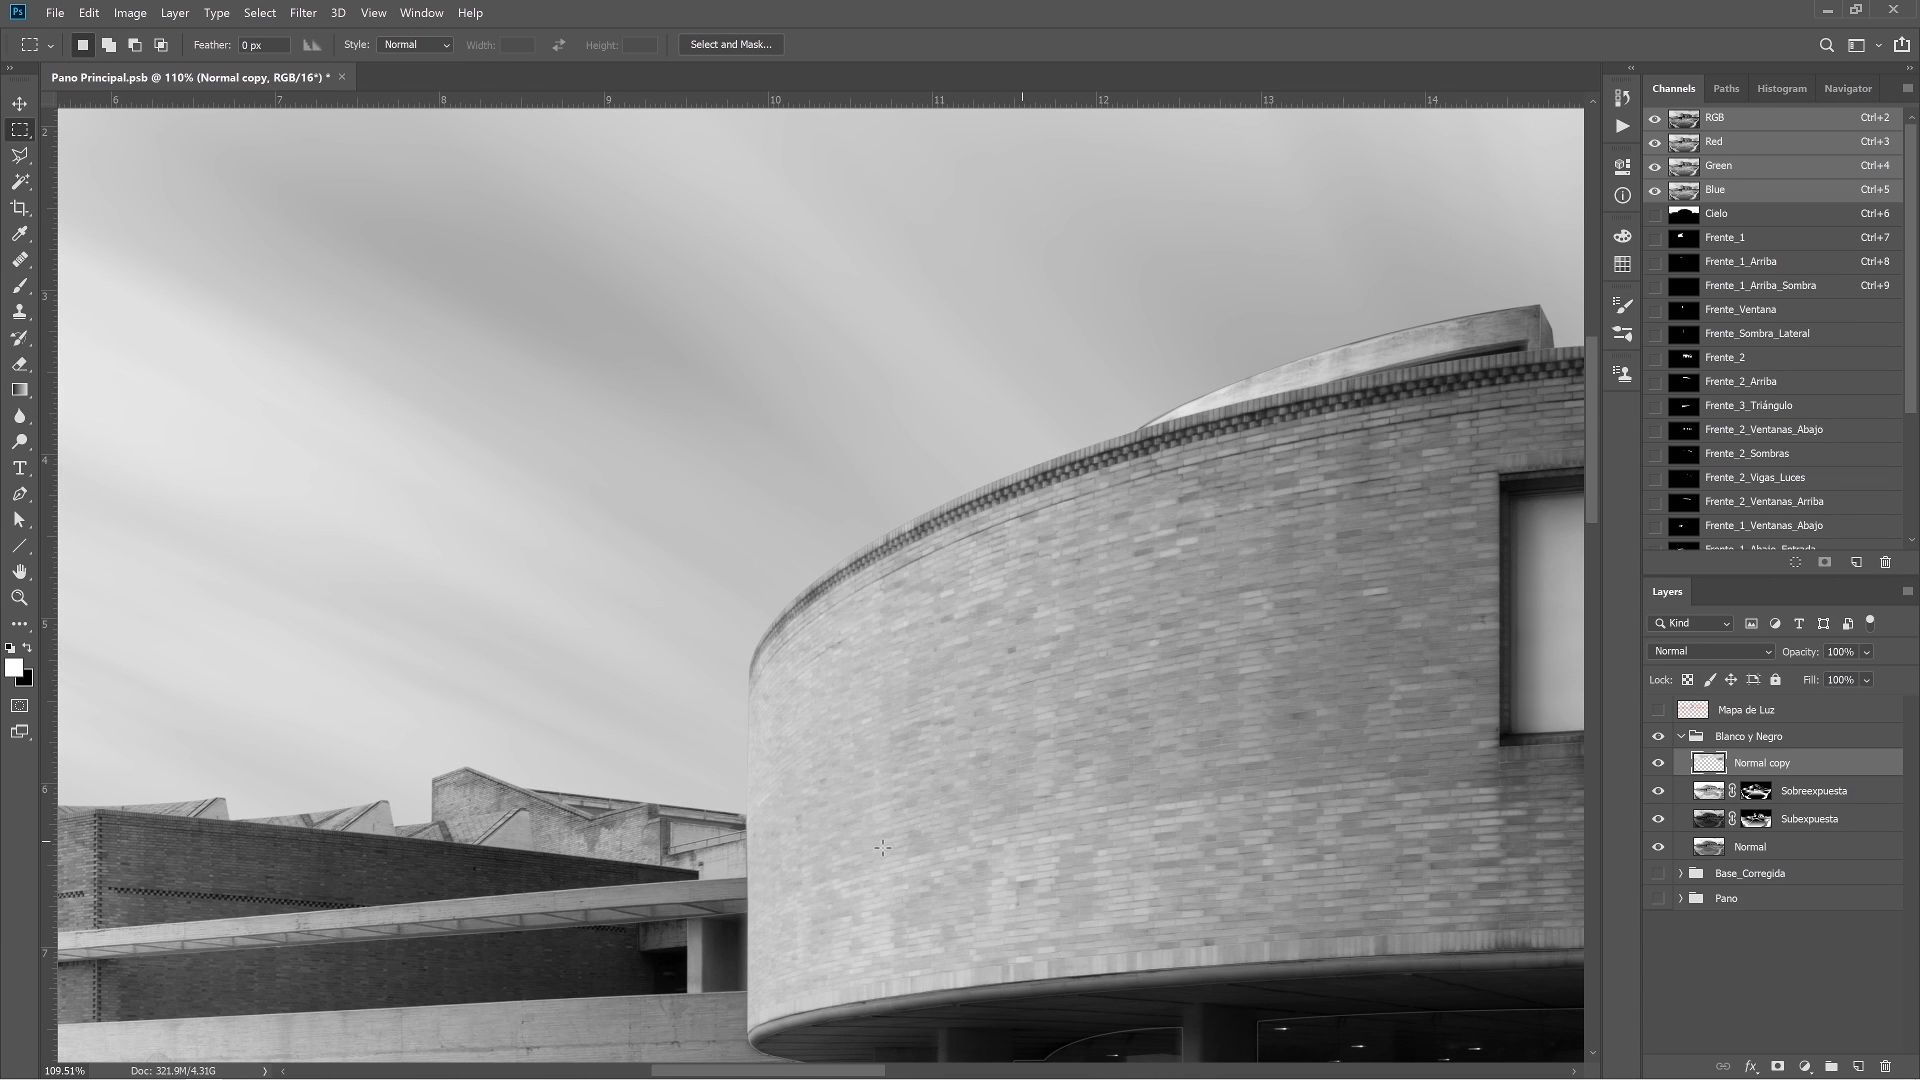Select the Magic Wand tool

(20, 182)
